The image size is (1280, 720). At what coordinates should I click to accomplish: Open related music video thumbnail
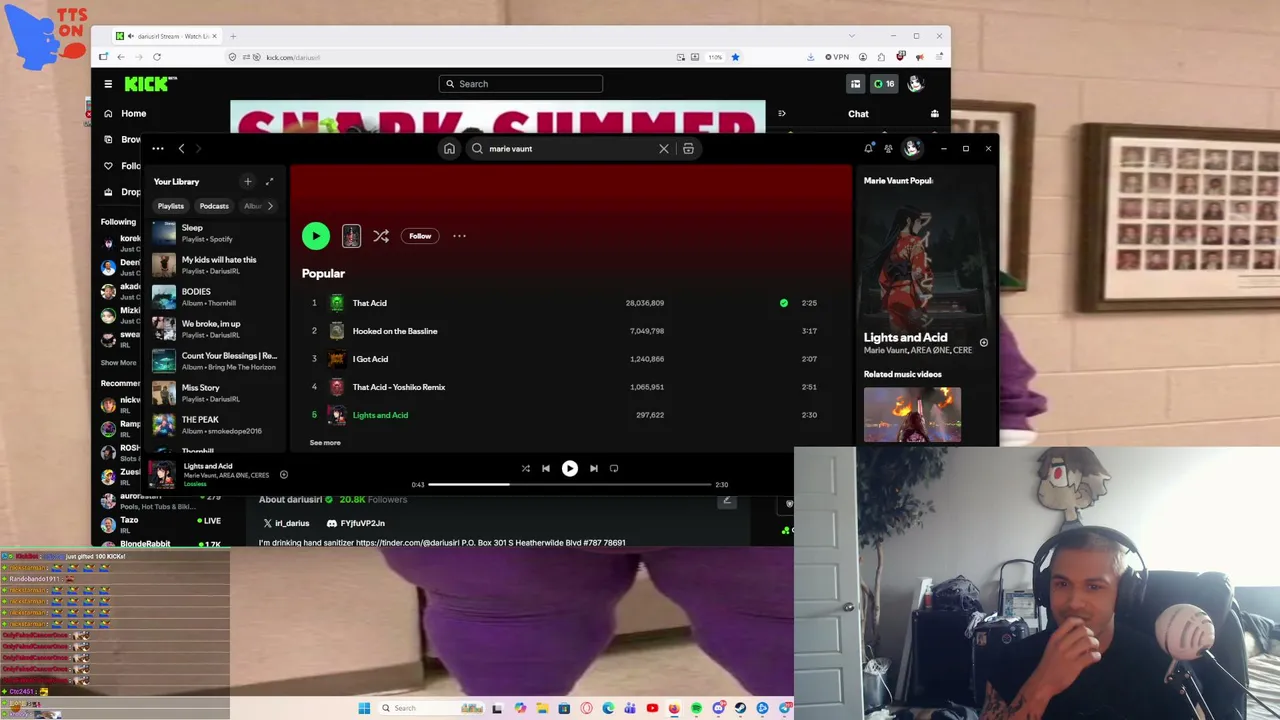(912, 415)
